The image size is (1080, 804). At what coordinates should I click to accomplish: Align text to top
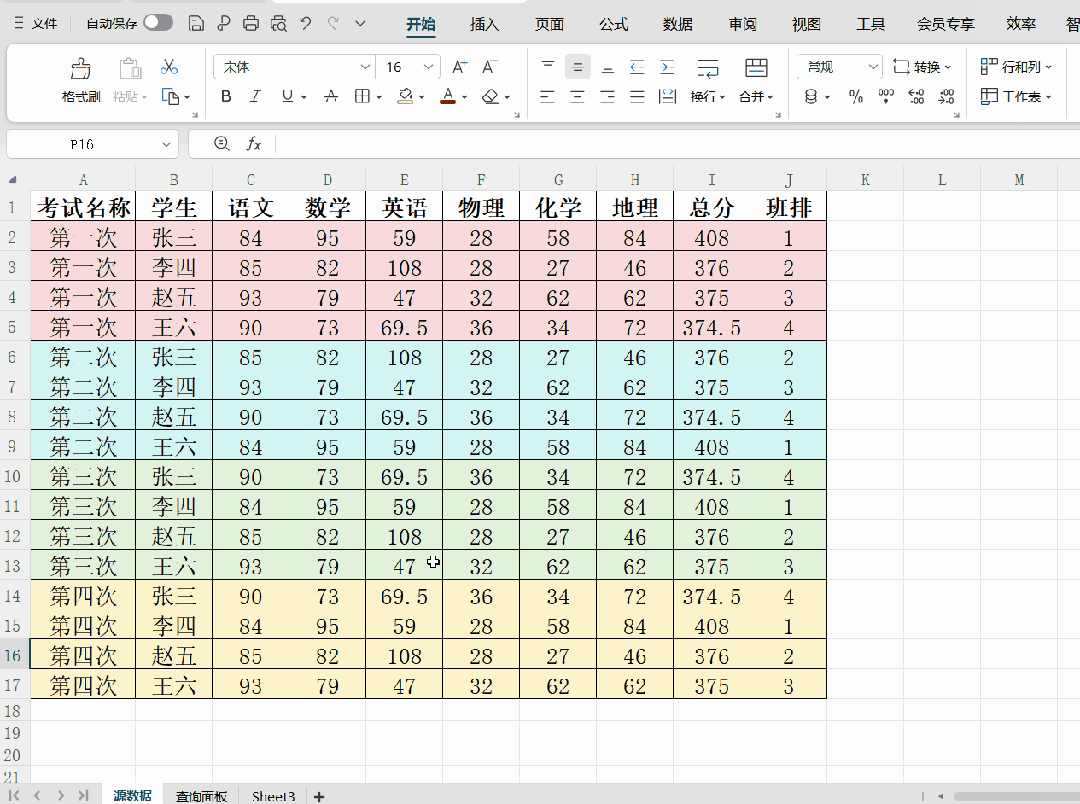tap(548, 67)
